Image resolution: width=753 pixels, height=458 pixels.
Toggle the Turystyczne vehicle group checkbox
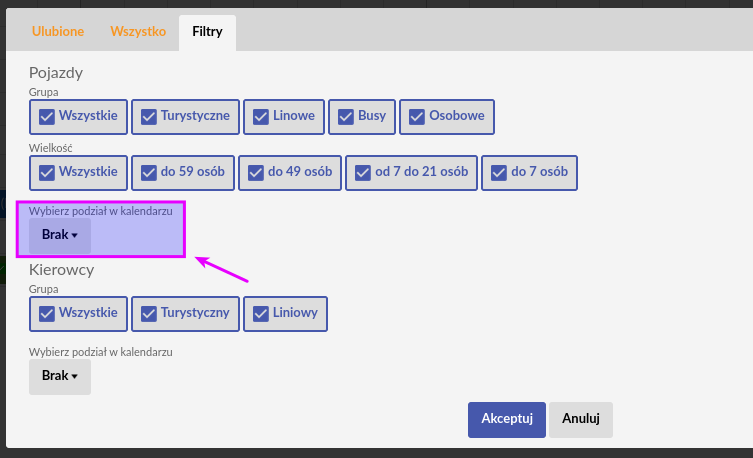tap(185, 117)
